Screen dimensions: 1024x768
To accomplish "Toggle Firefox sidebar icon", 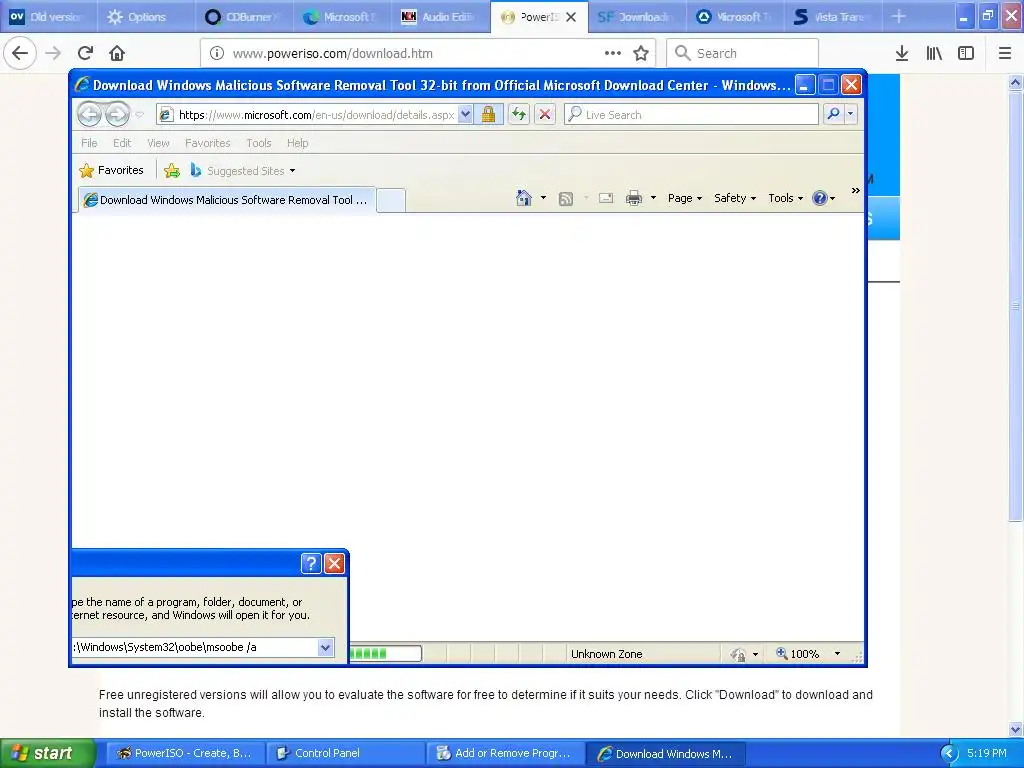I will [966, 53].
